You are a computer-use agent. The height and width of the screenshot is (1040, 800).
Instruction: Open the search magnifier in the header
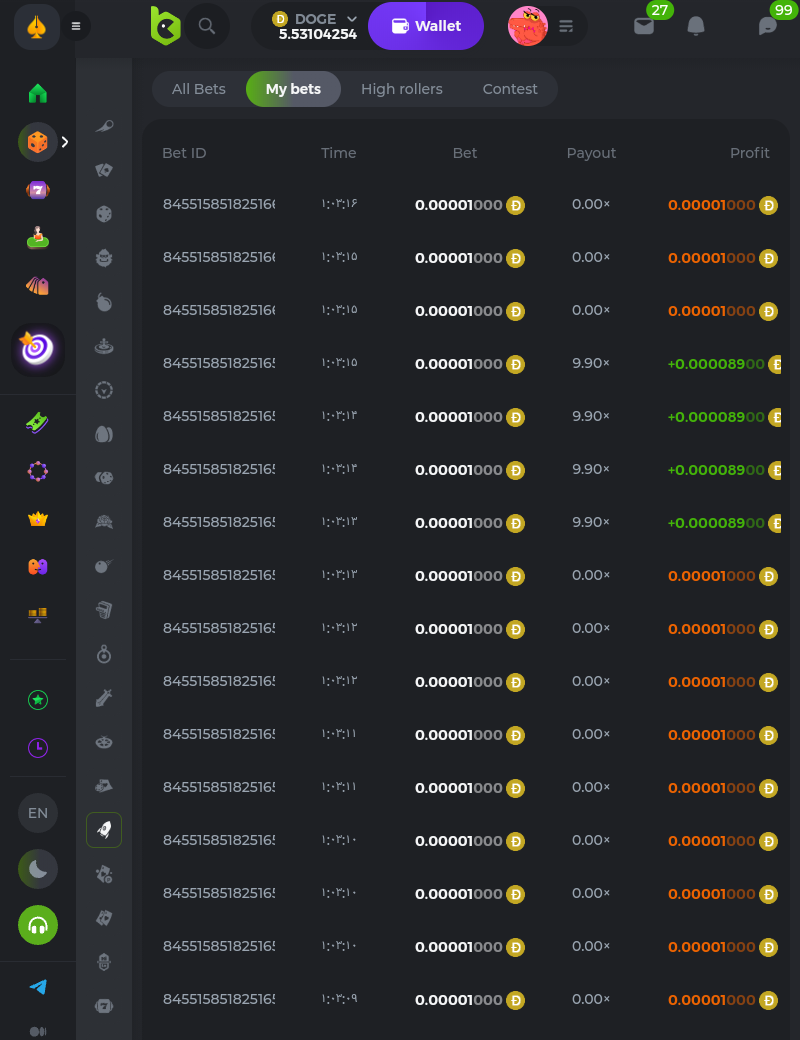click(x=207, y=26)
